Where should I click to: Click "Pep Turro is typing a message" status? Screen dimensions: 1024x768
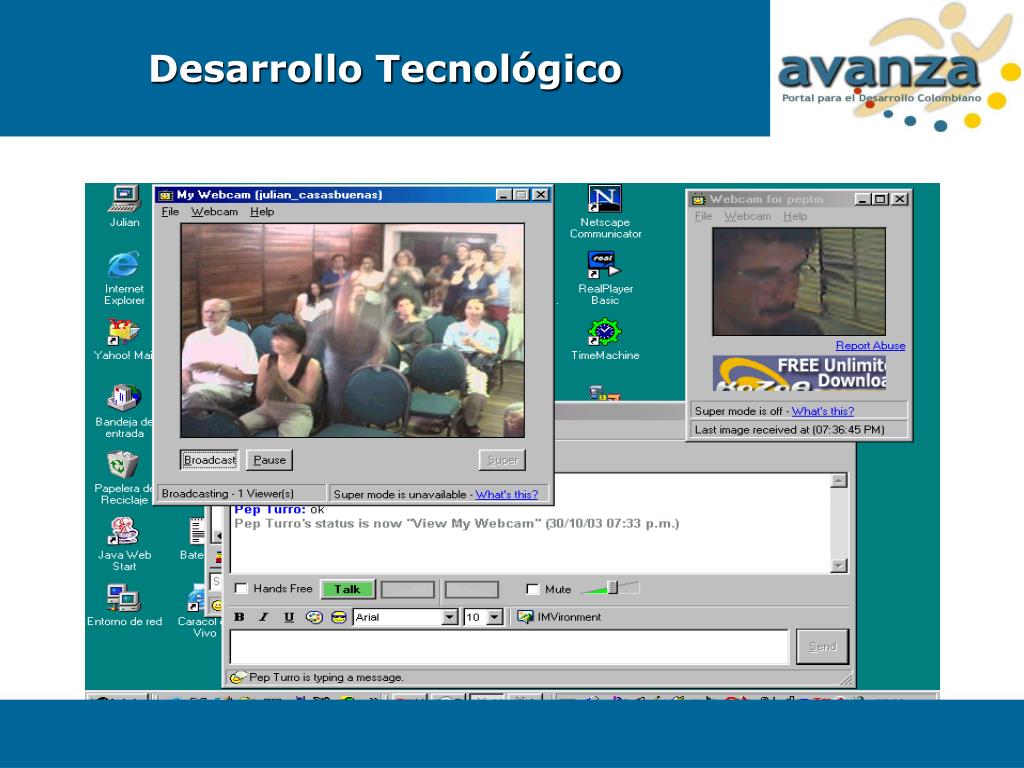tap(326, 677)
